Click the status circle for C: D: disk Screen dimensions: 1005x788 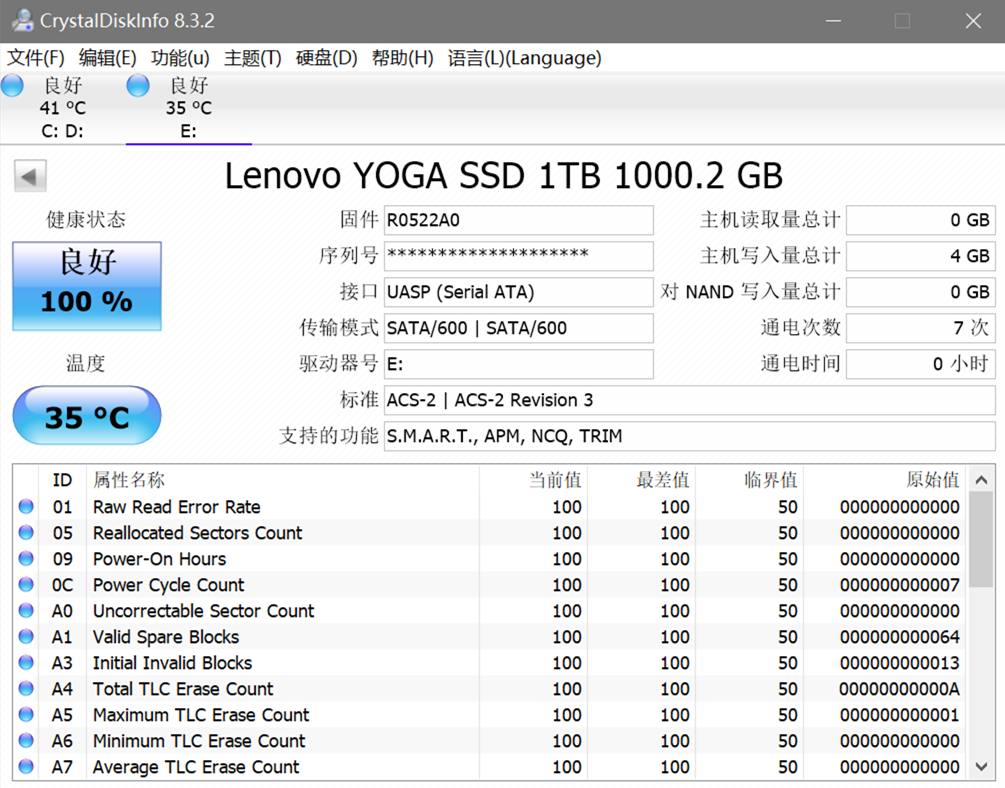point(12,85)
